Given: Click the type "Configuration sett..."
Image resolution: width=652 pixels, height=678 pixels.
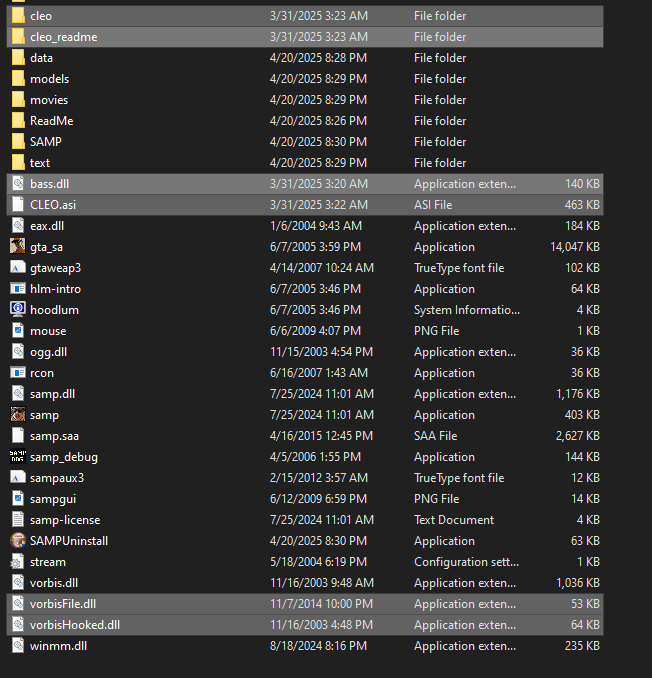Looking at the screenshot, I should (466, 562).
